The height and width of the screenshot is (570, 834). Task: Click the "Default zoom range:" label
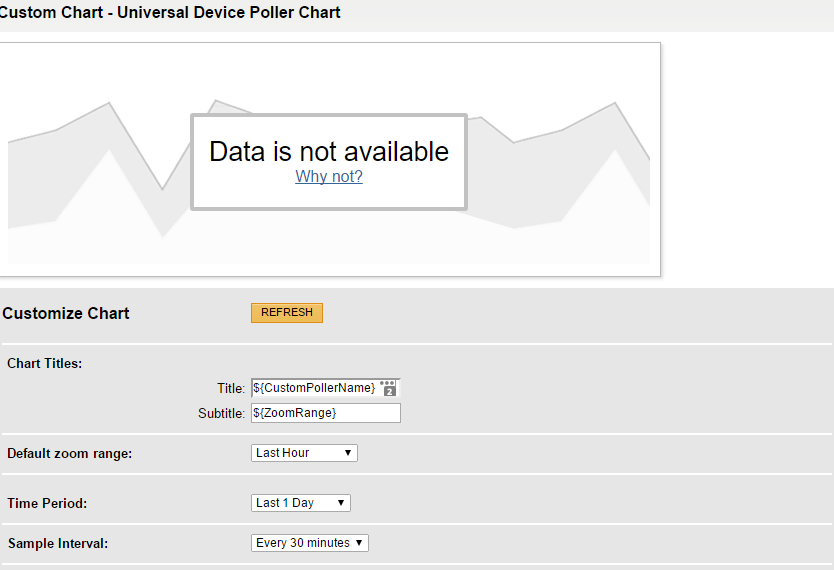click(70, 454)
